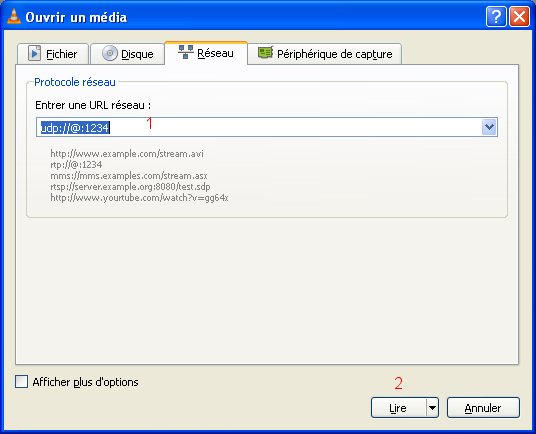Click the label Entrer une URL réseau
This screenshot has width=536, height=434.
(x=93, y=105)
